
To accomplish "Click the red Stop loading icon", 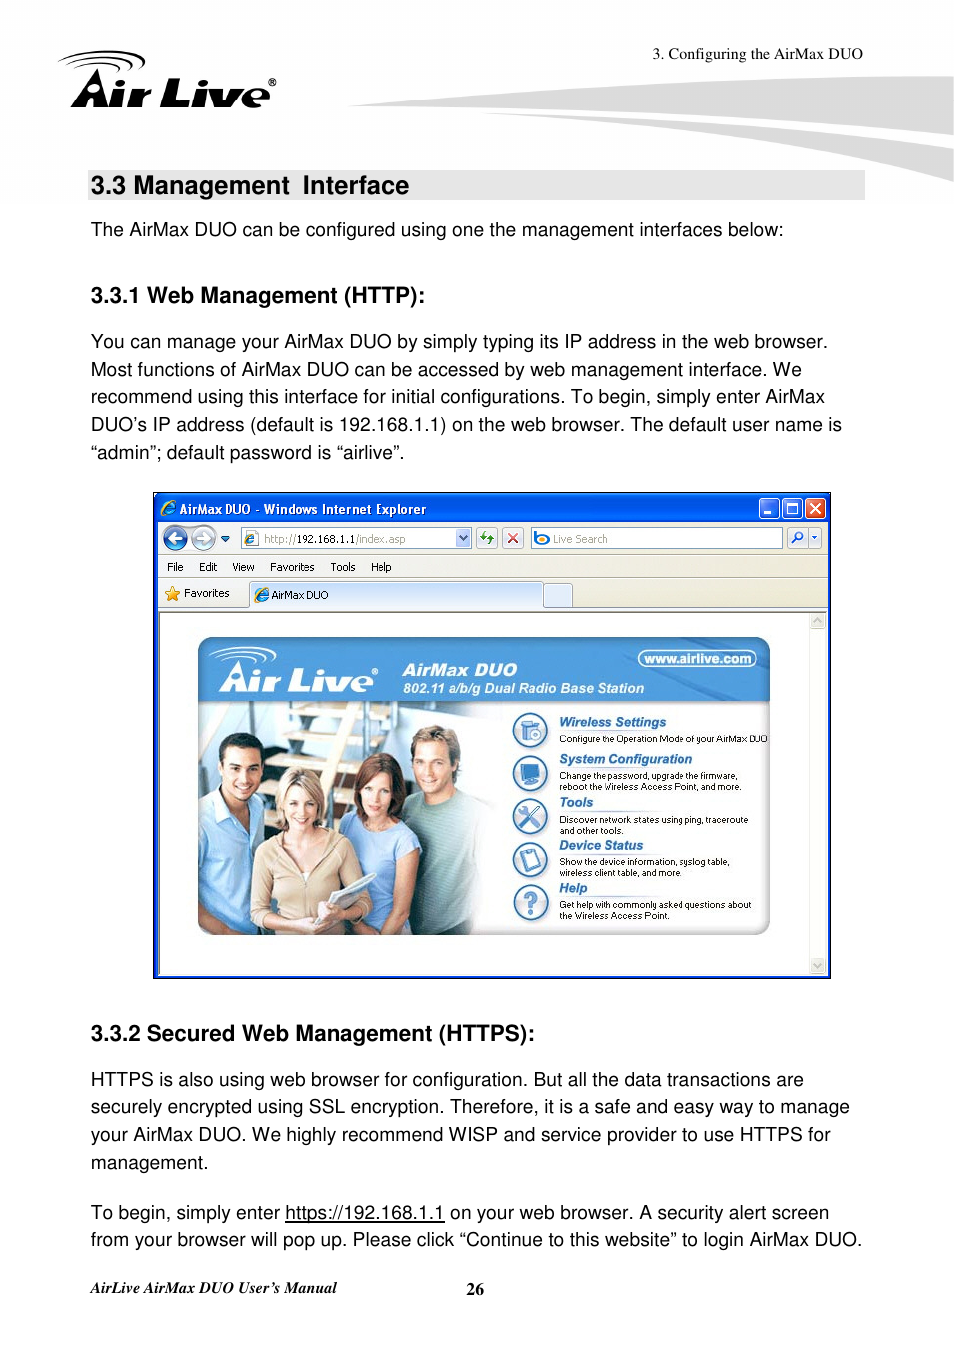I will [x=513, y=538].
